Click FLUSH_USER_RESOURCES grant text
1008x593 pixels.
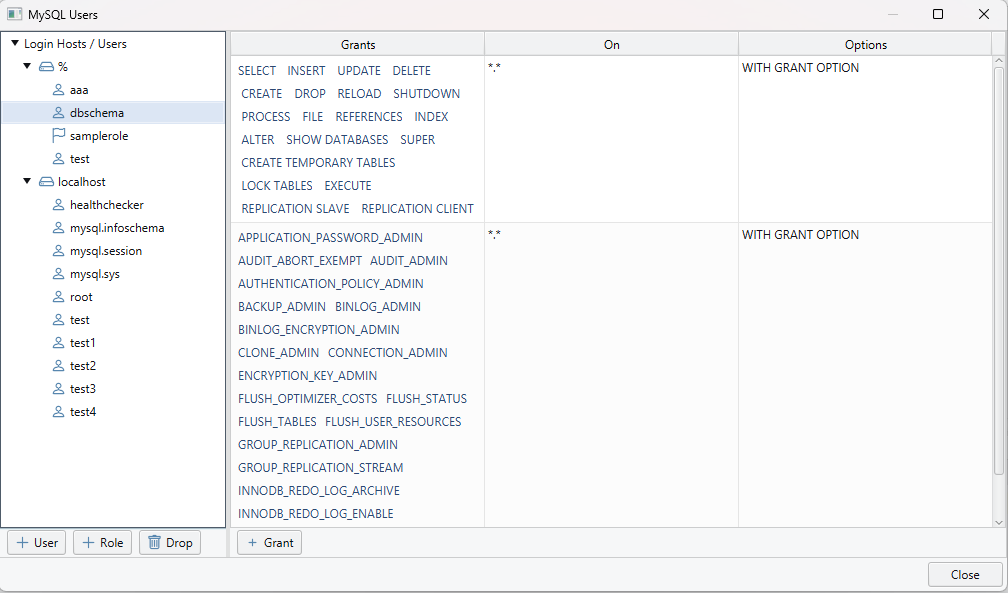coord(393,422)
